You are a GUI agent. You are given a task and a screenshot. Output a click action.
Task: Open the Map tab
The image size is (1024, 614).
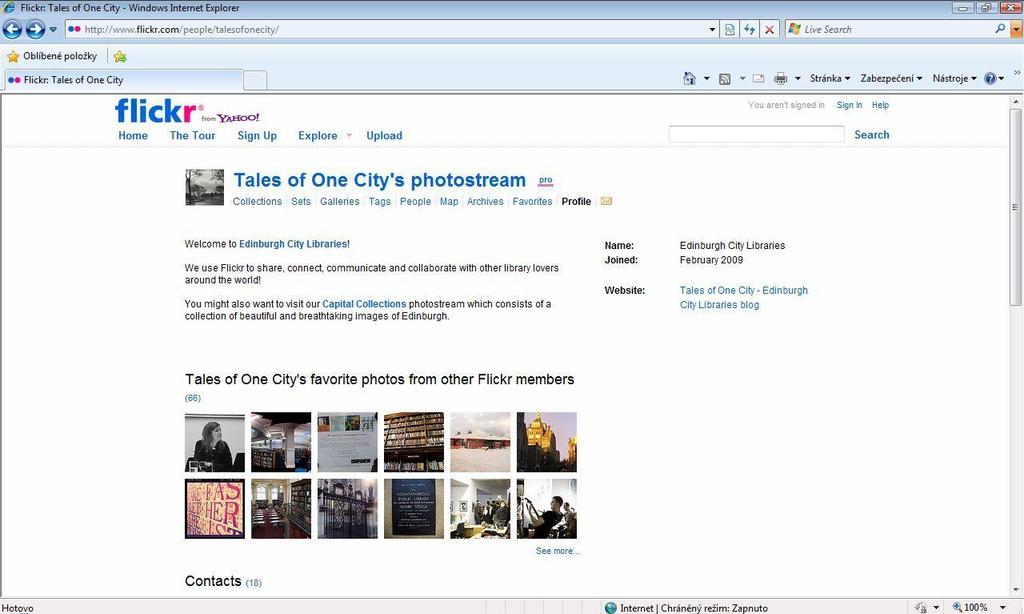449,202
